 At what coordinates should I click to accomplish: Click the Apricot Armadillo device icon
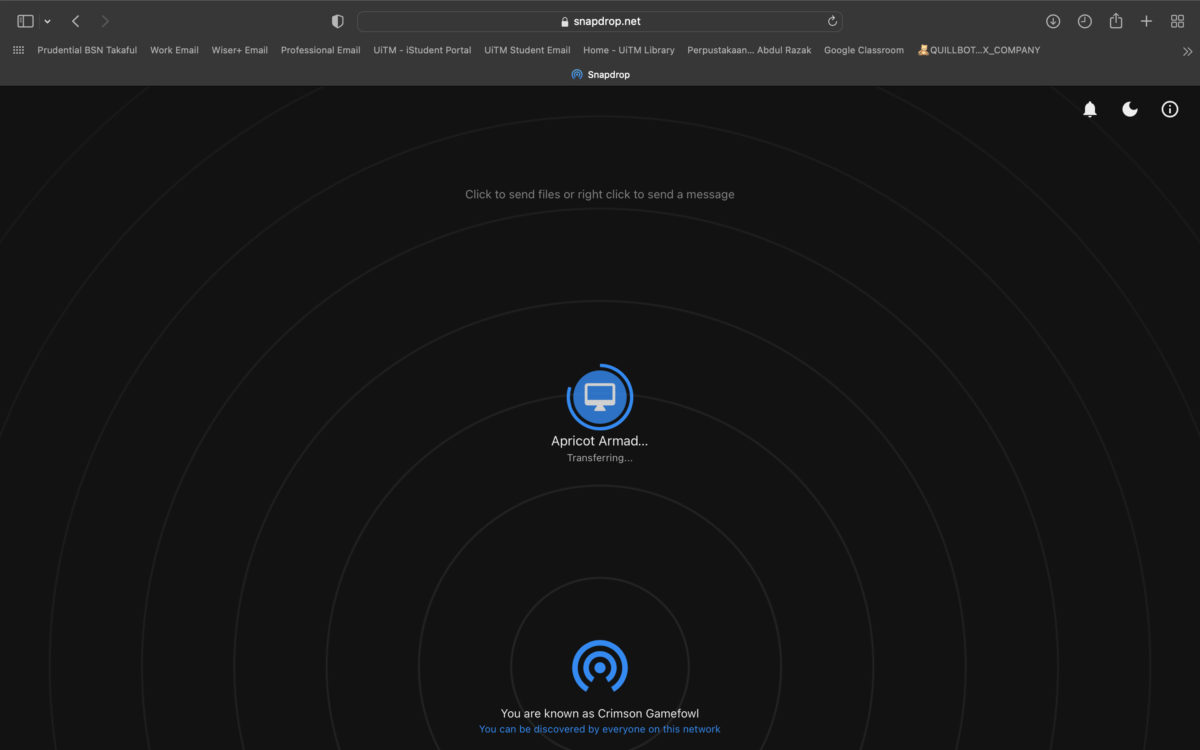pos(600,397)
